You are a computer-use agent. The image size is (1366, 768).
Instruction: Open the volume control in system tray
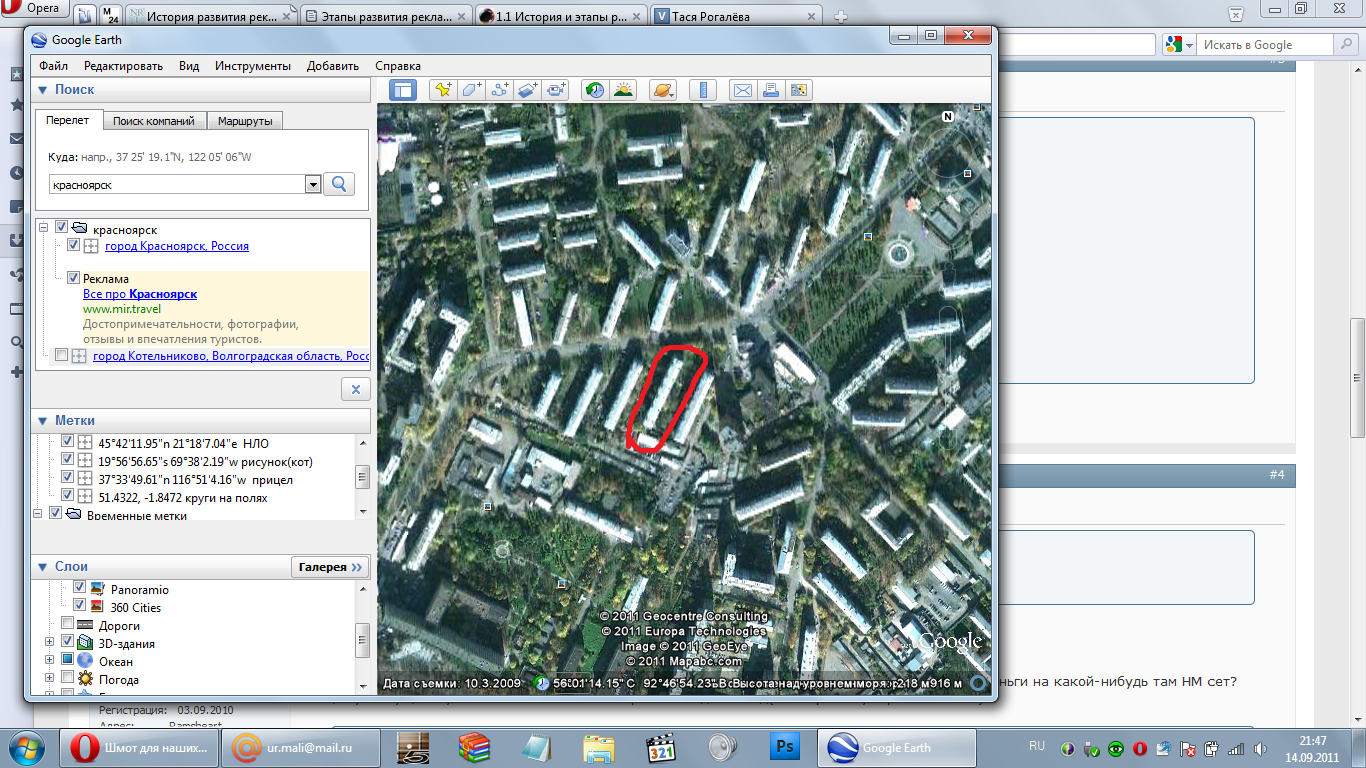[1261, 748]
